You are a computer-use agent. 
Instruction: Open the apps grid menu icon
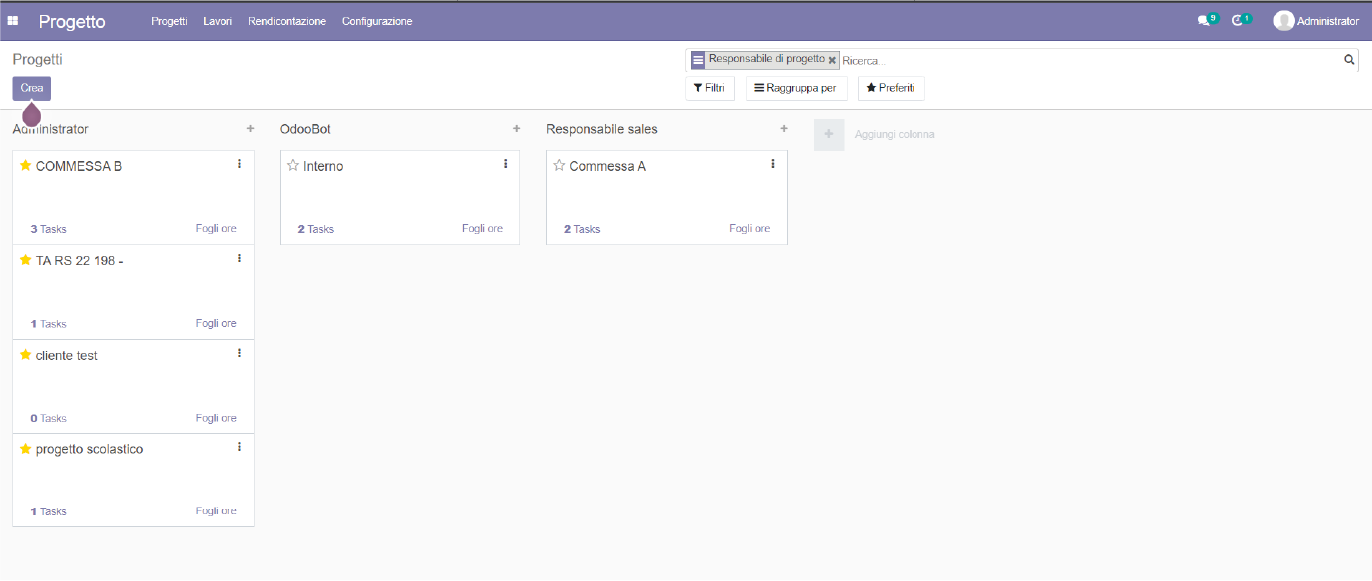[13, 21]
